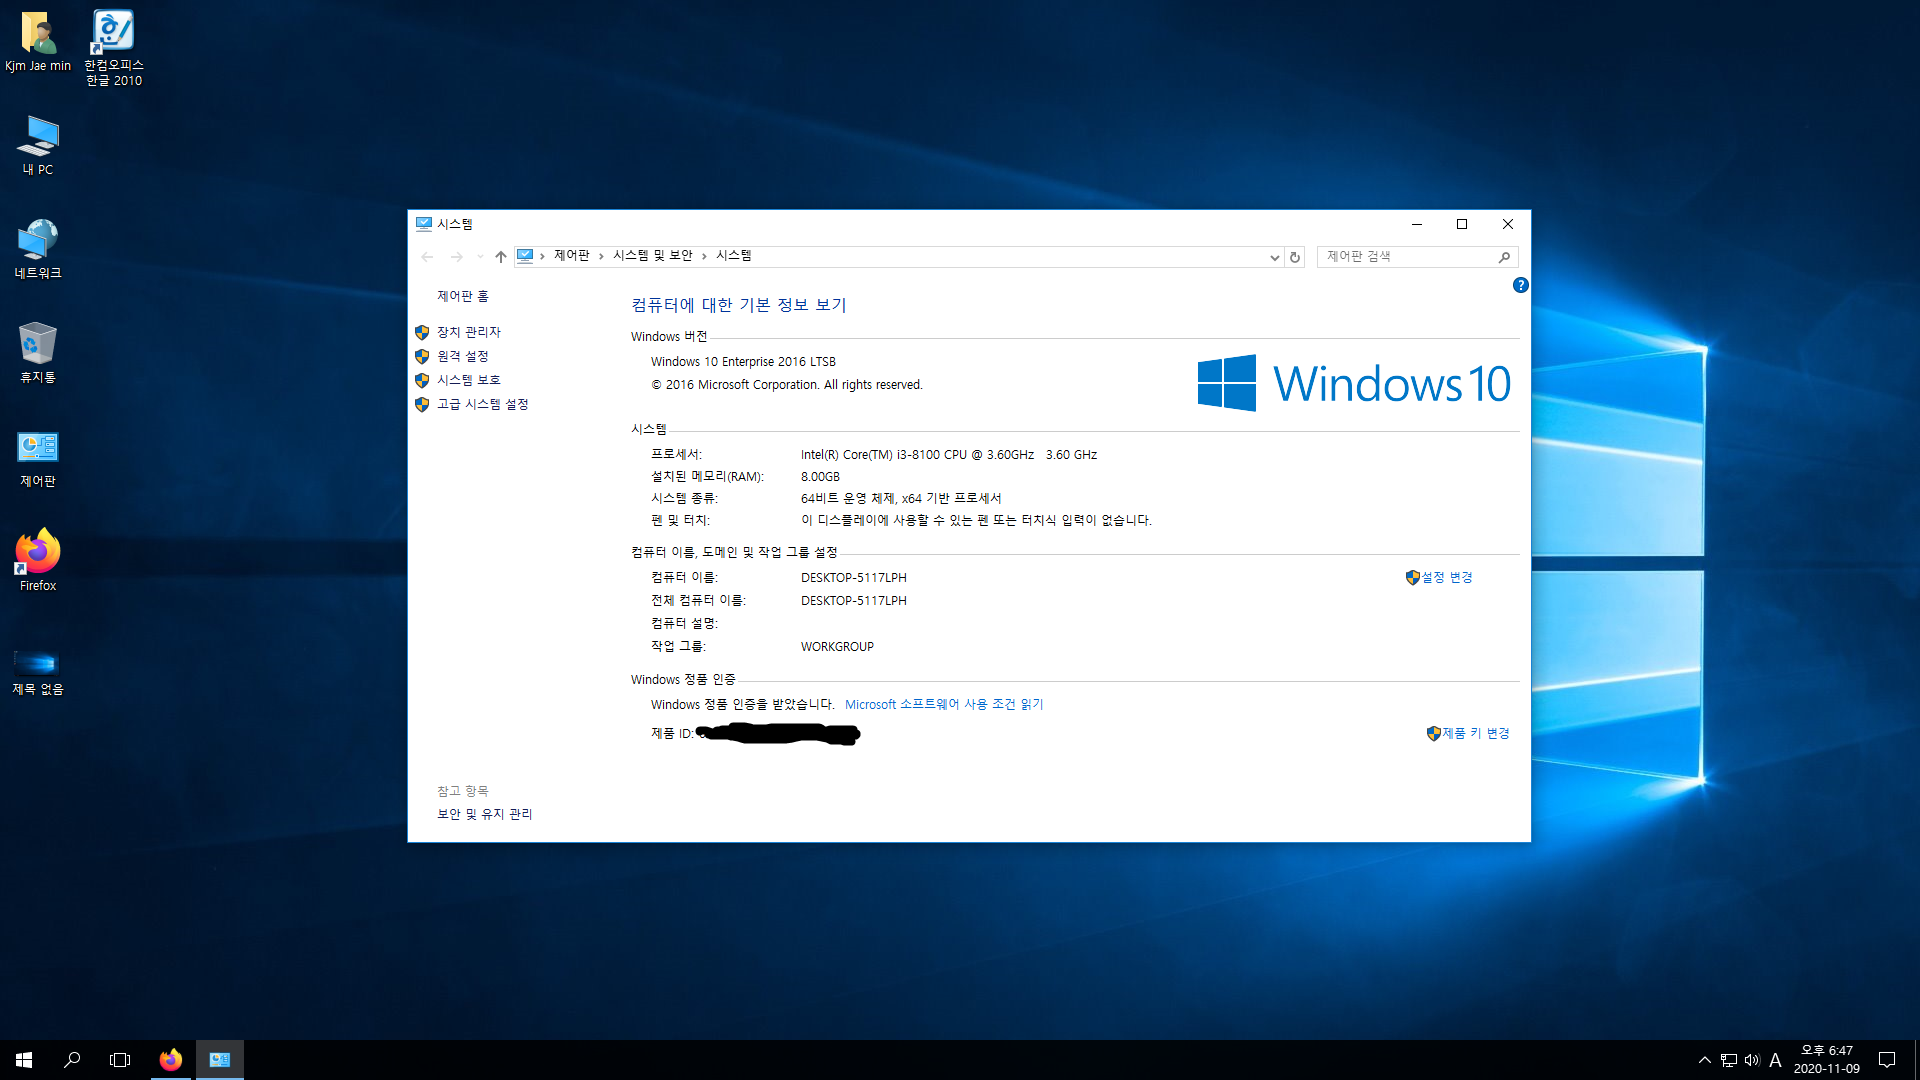Viewport: 1920px width, 1080px height.
Task: Click 시스템 breadcrumb segment
Action: click(733, 256)
